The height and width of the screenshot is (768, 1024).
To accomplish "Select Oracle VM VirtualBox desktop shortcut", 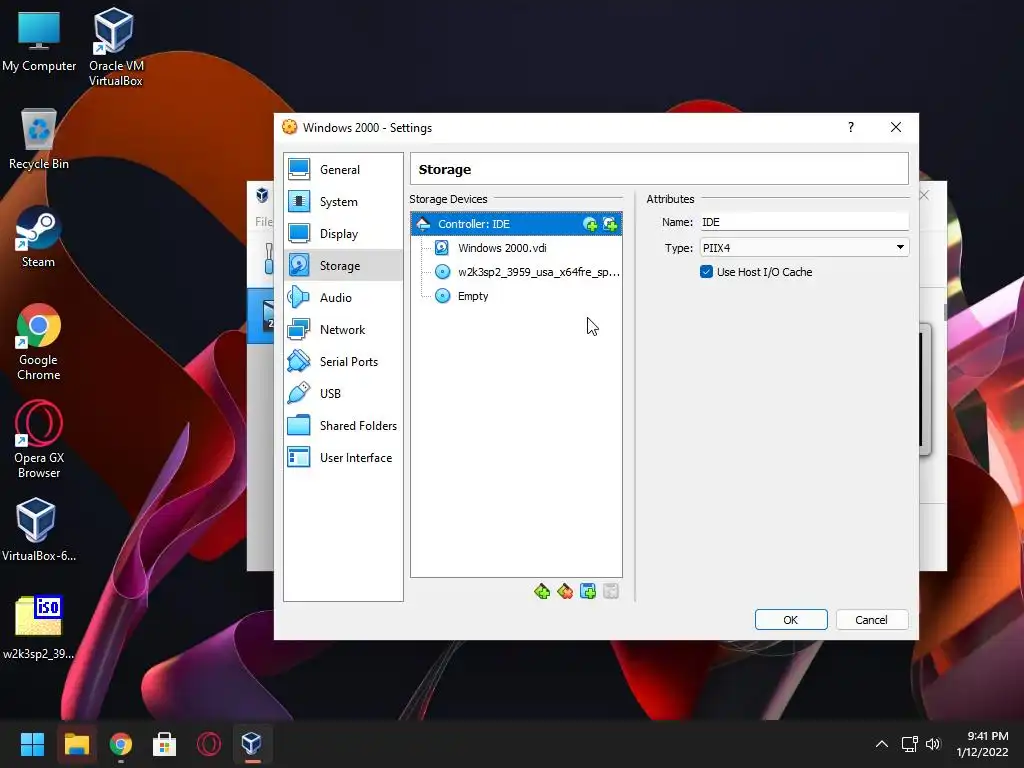I will click(x=116, y=47).
